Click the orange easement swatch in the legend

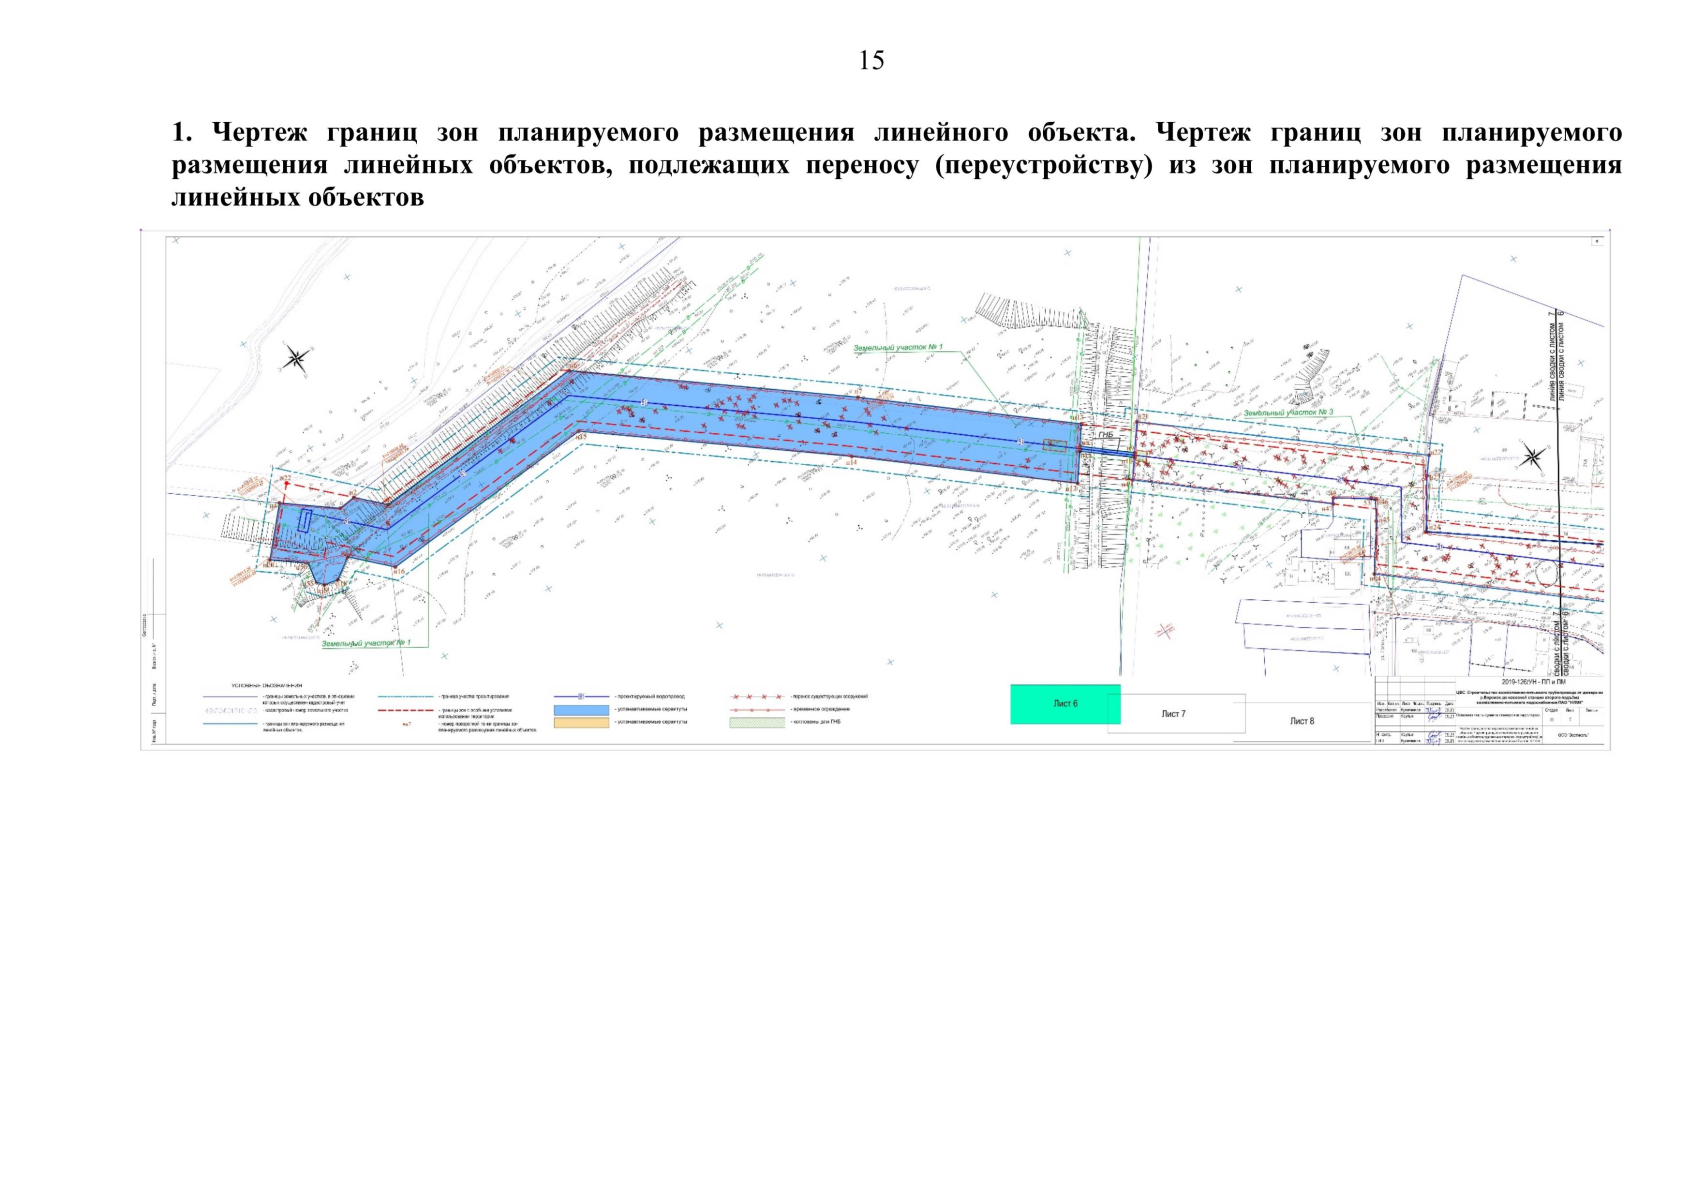pyautogui.click(x=581, y=722)
